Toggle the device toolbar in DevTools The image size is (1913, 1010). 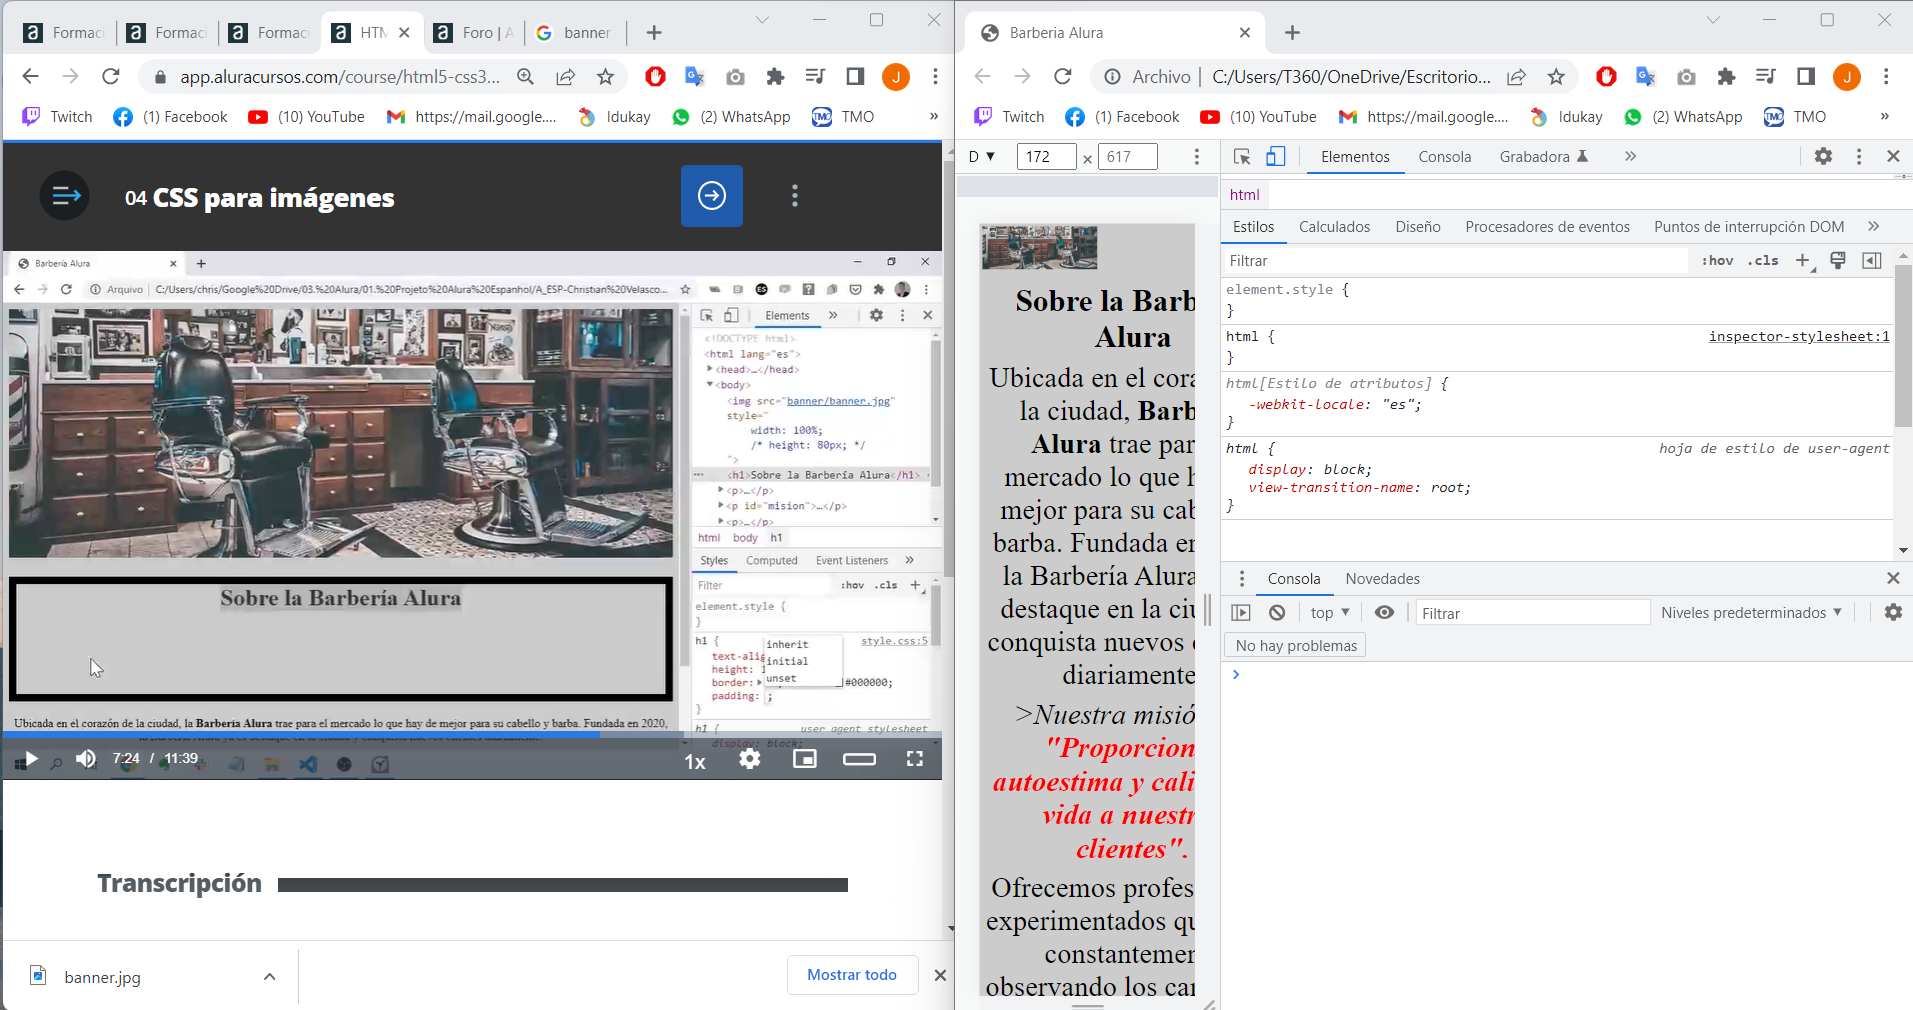click(1276, 157)
